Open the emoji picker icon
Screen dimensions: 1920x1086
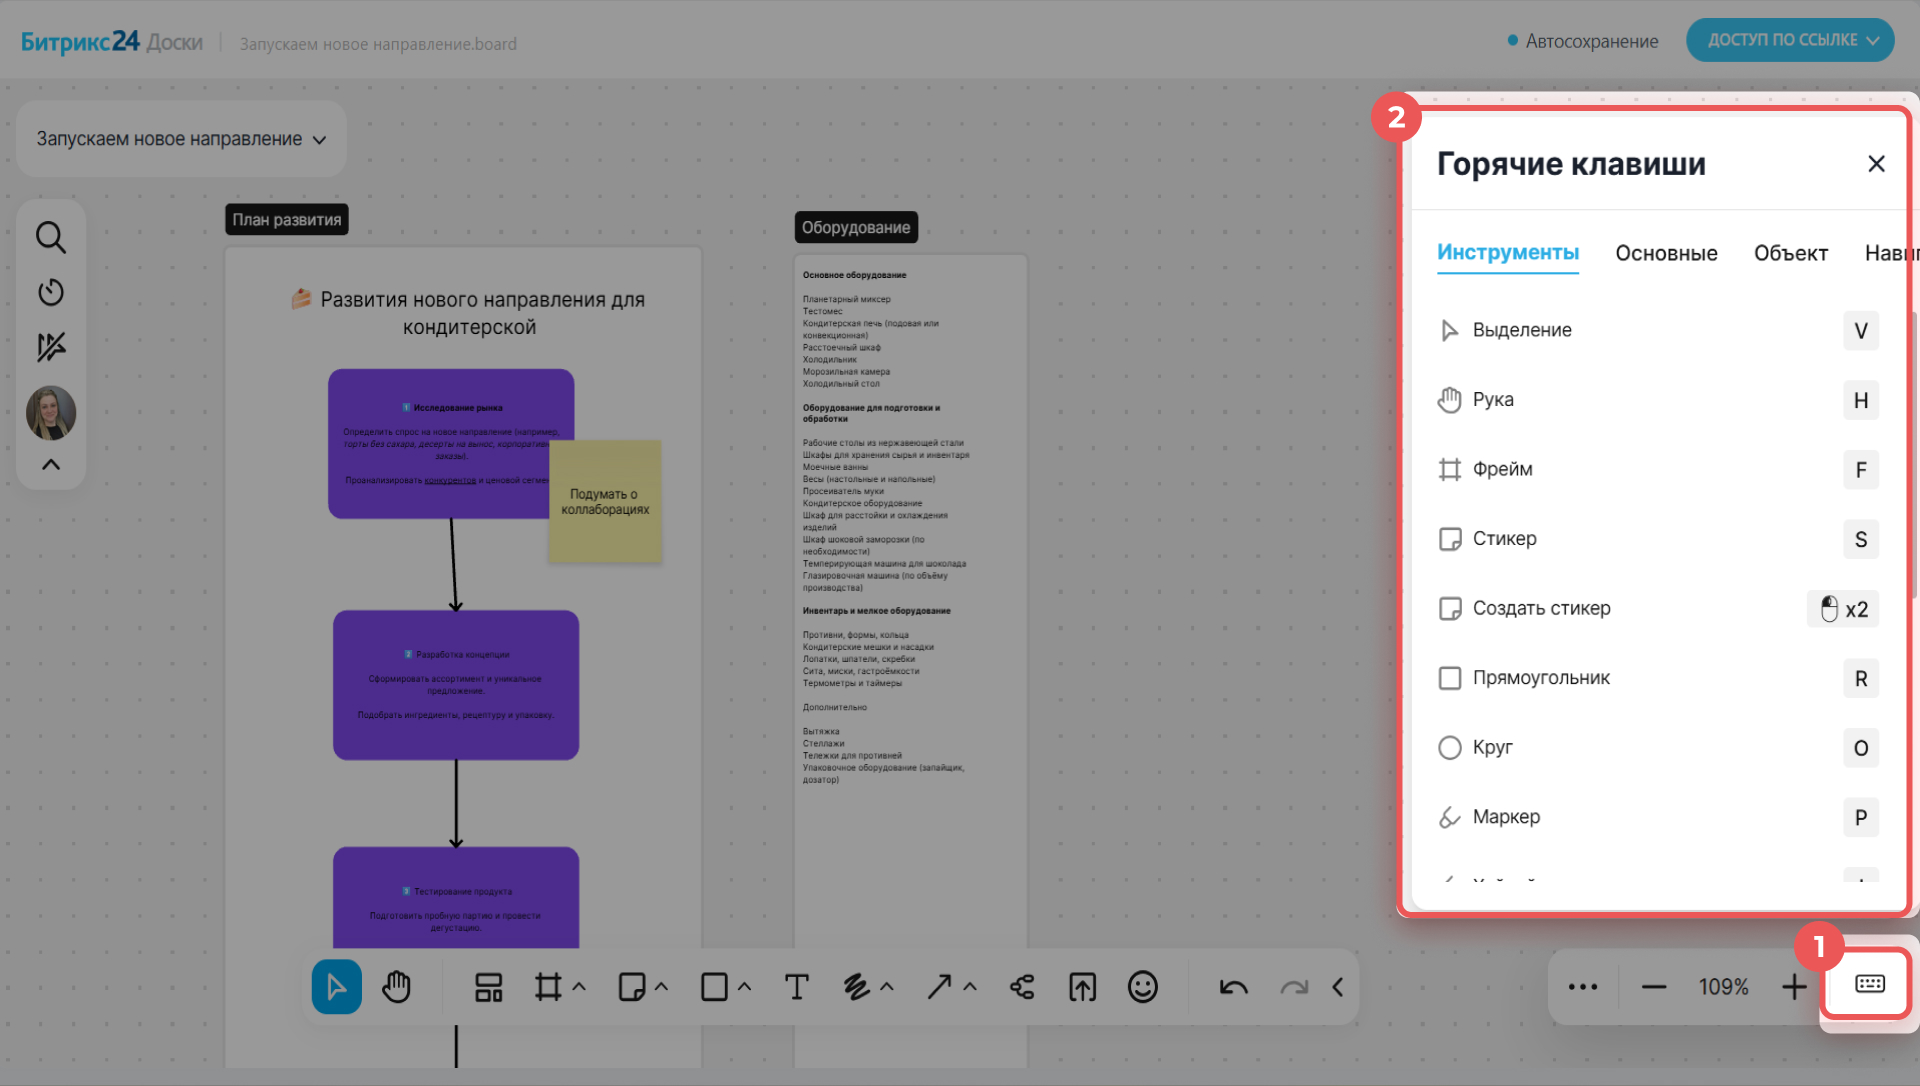coord(1142,987)
